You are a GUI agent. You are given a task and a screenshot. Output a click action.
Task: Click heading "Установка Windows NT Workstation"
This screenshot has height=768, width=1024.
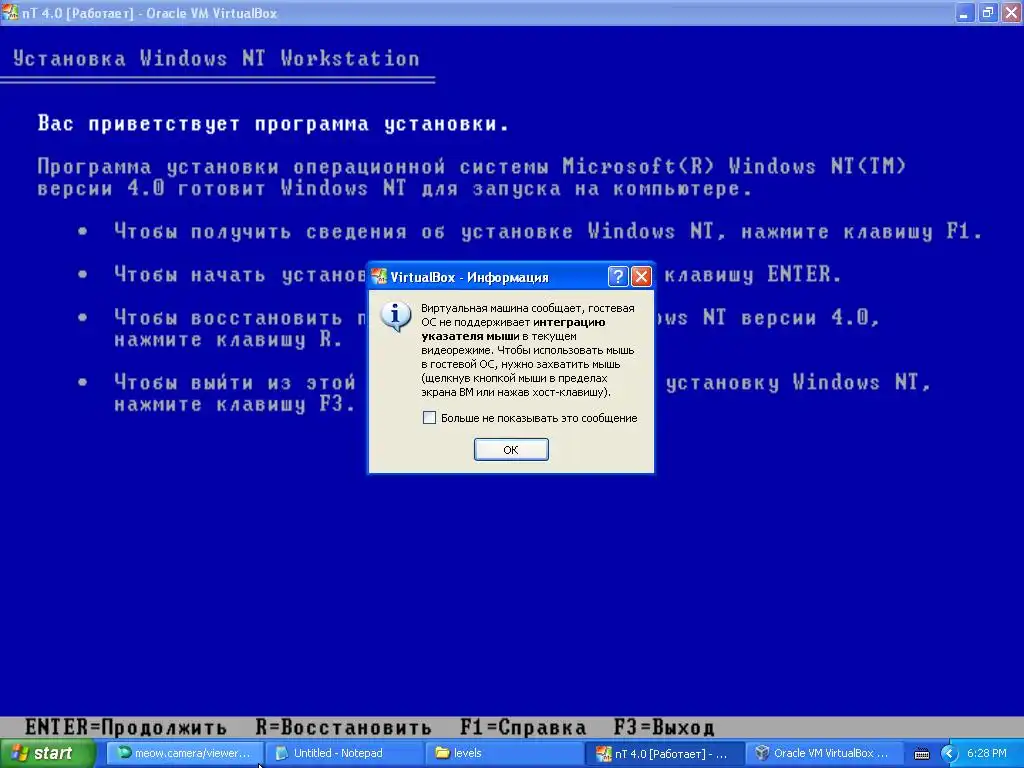tap(216, 59)
